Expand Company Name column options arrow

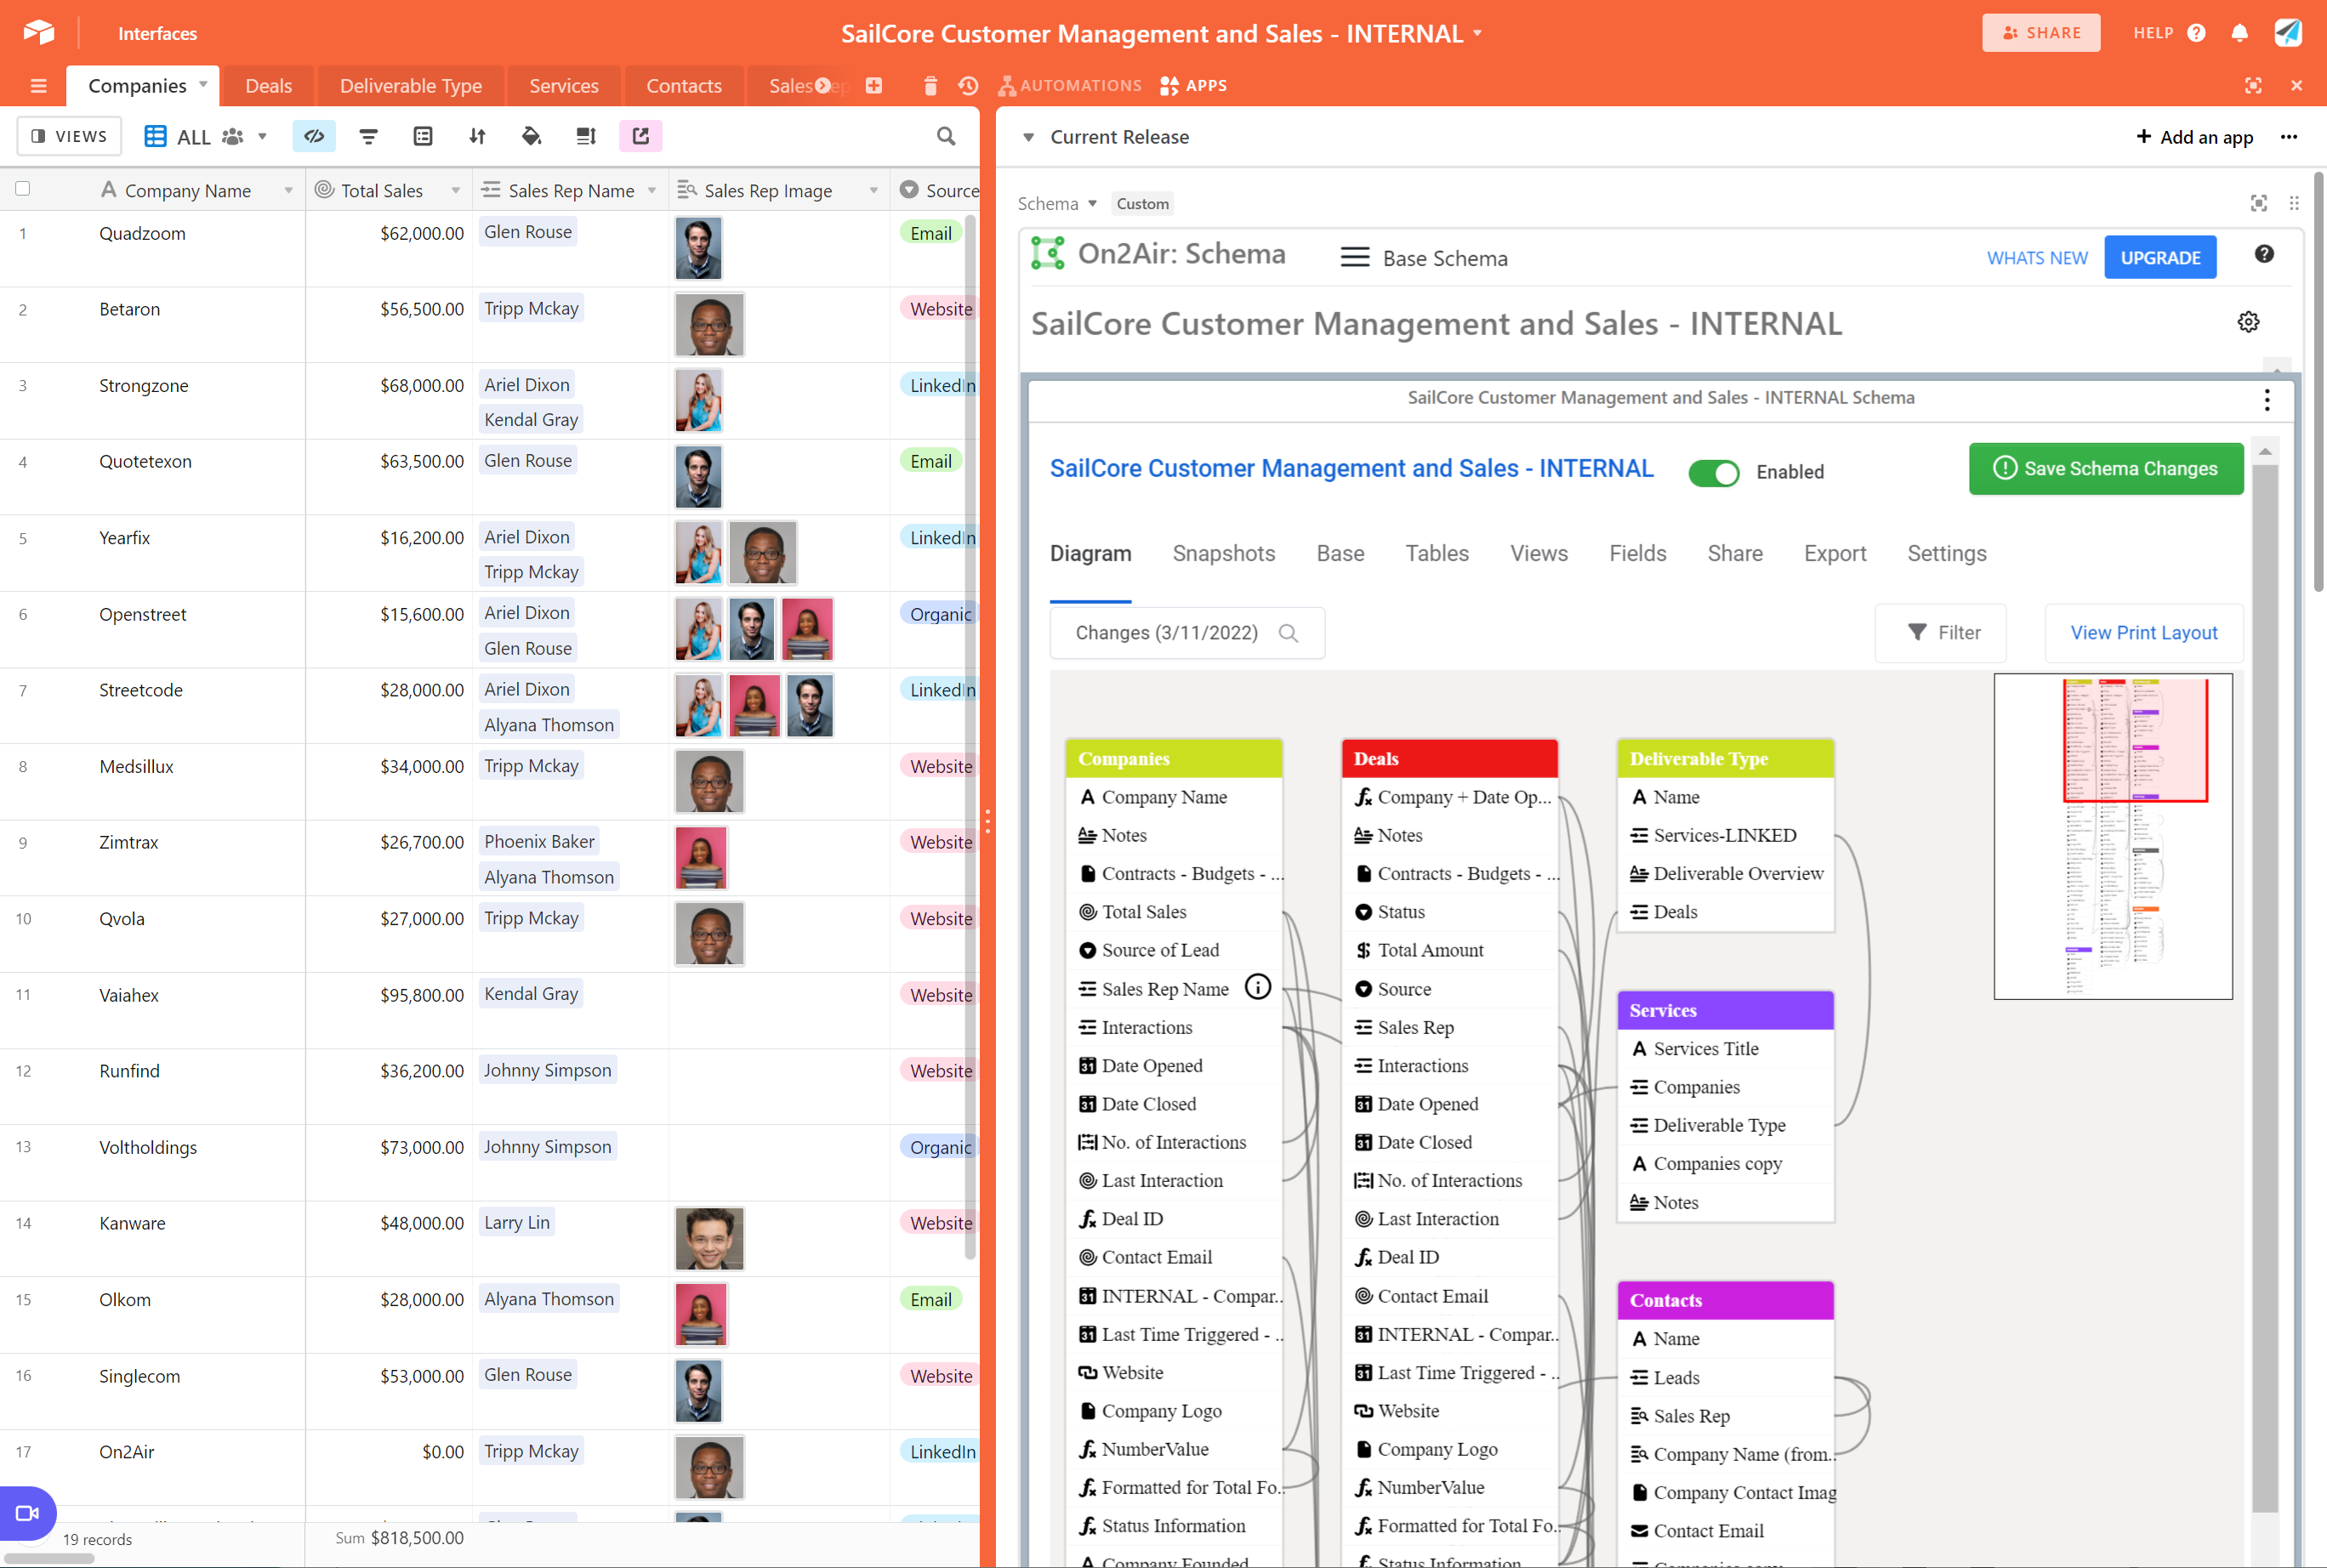tap(289, 191)
